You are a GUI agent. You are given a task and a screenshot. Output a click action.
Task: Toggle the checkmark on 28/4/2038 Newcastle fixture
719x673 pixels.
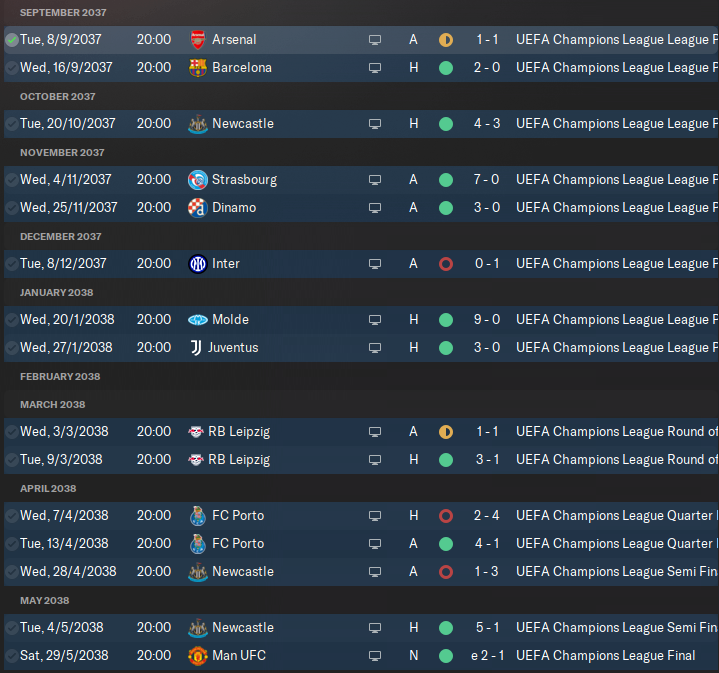pos(11,572)
